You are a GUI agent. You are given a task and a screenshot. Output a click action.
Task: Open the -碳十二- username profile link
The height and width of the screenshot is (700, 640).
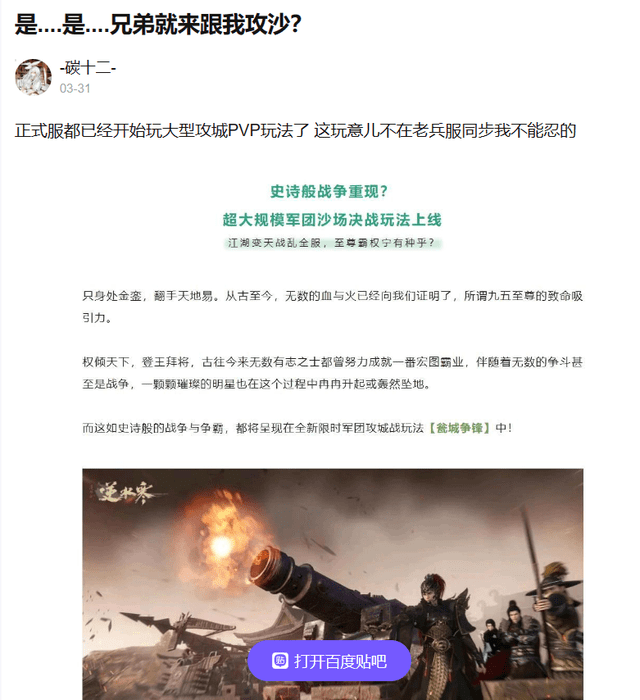(88, 68)
